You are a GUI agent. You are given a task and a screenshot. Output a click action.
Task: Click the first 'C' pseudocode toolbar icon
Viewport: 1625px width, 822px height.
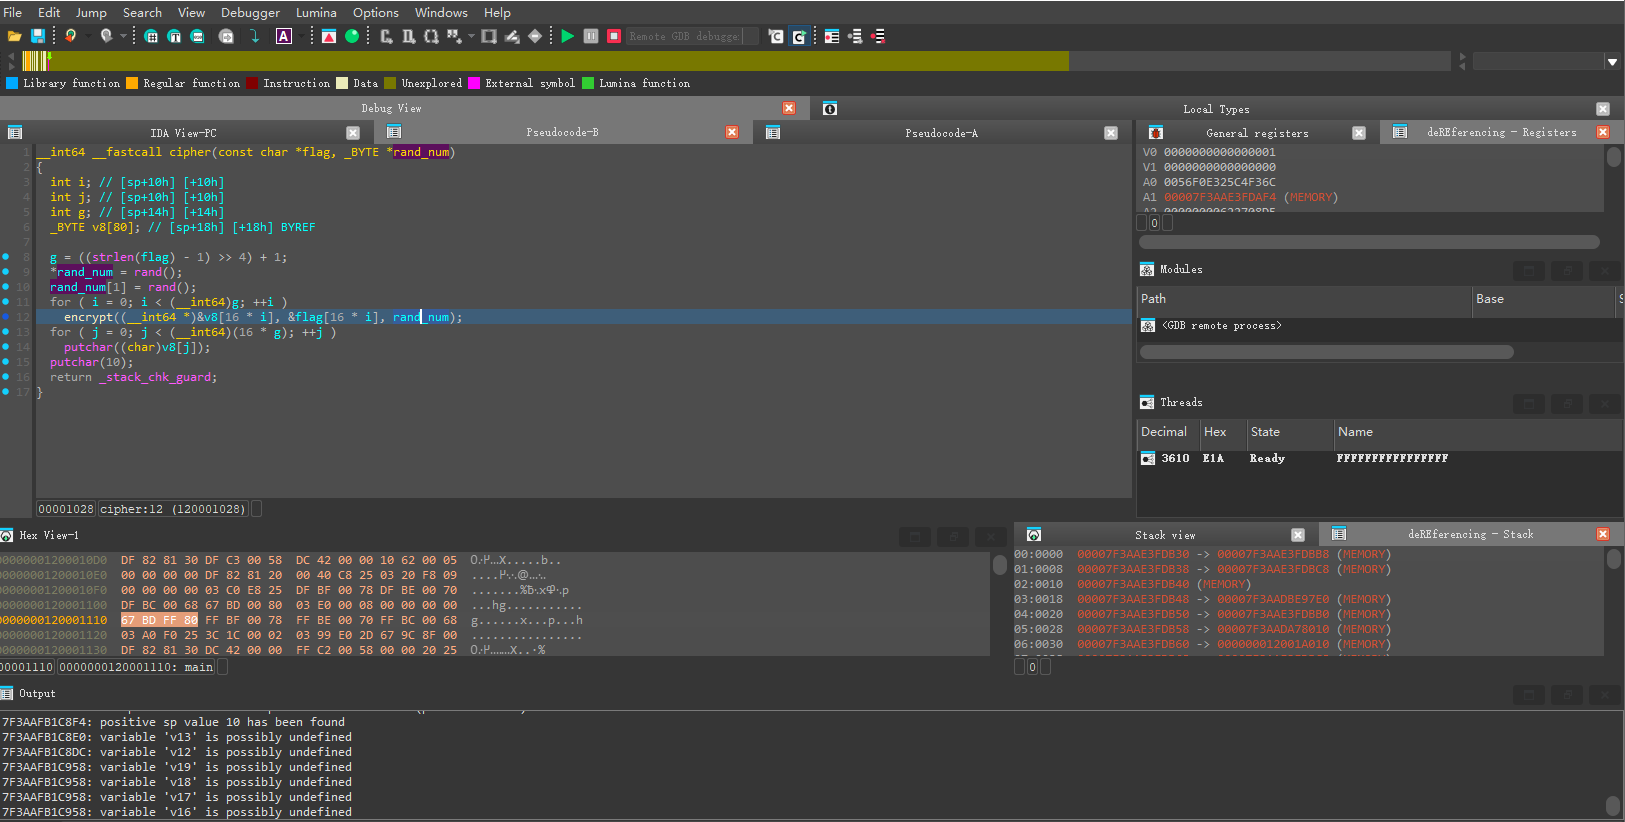[776, 36]
